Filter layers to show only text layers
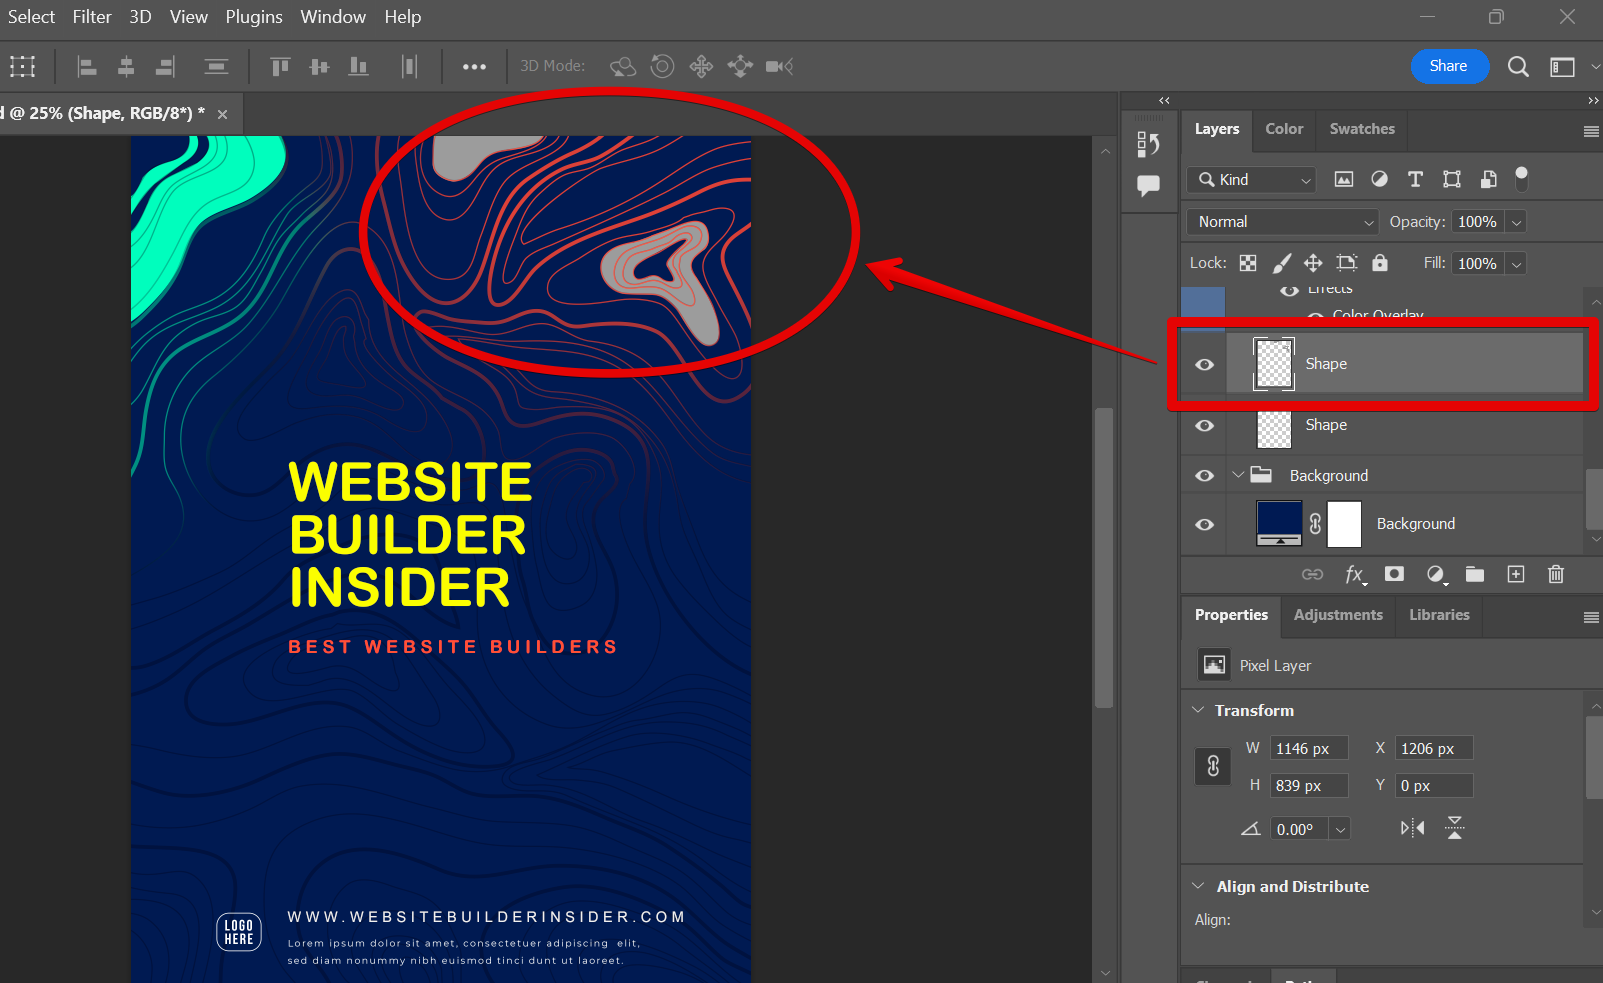Viewport: 1603px width, 983px height. tap(1415, 179)
